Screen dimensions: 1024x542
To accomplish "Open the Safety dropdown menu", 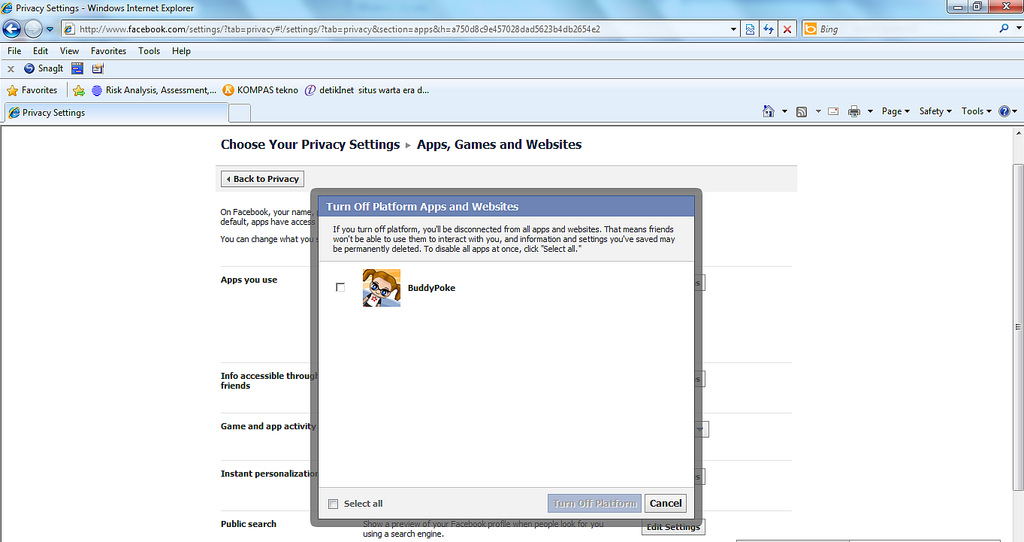I will [935, 111].
